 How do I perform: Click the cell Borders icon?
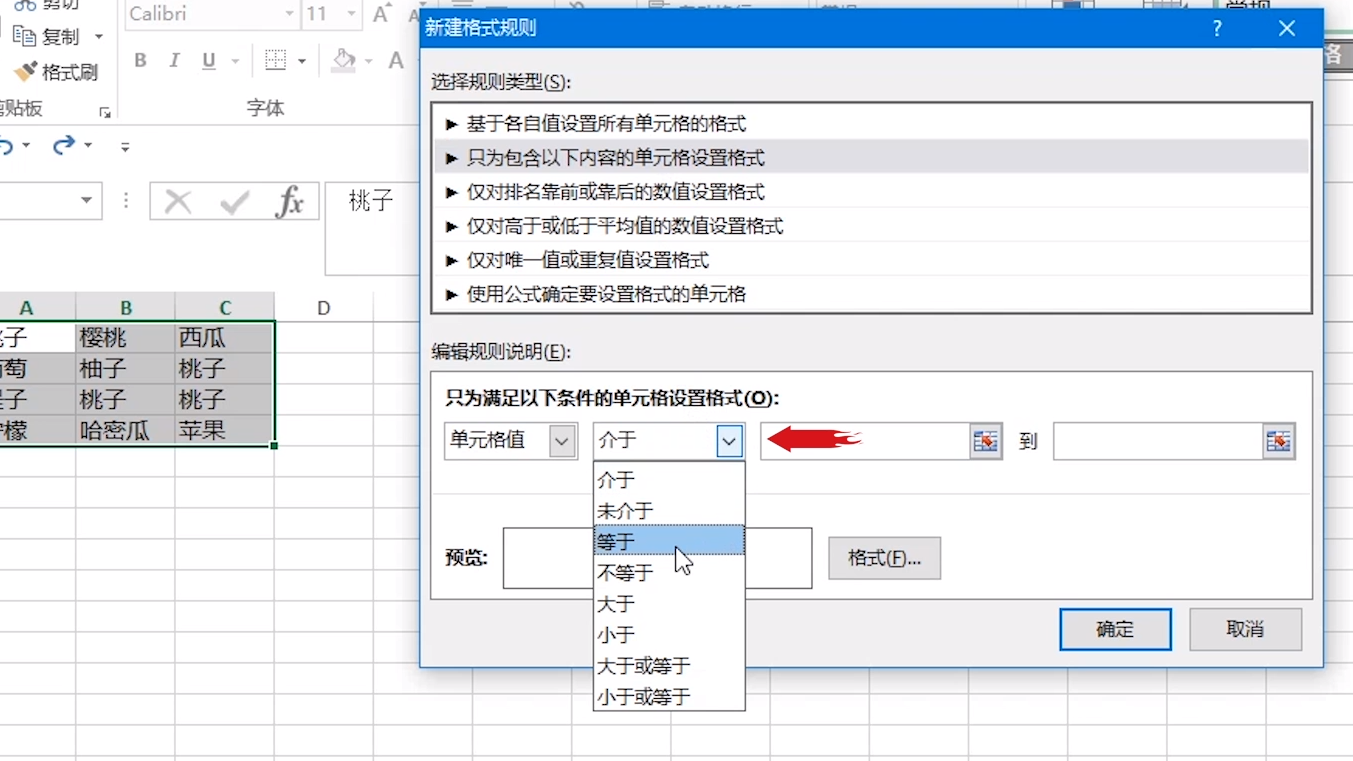point(275,61)
